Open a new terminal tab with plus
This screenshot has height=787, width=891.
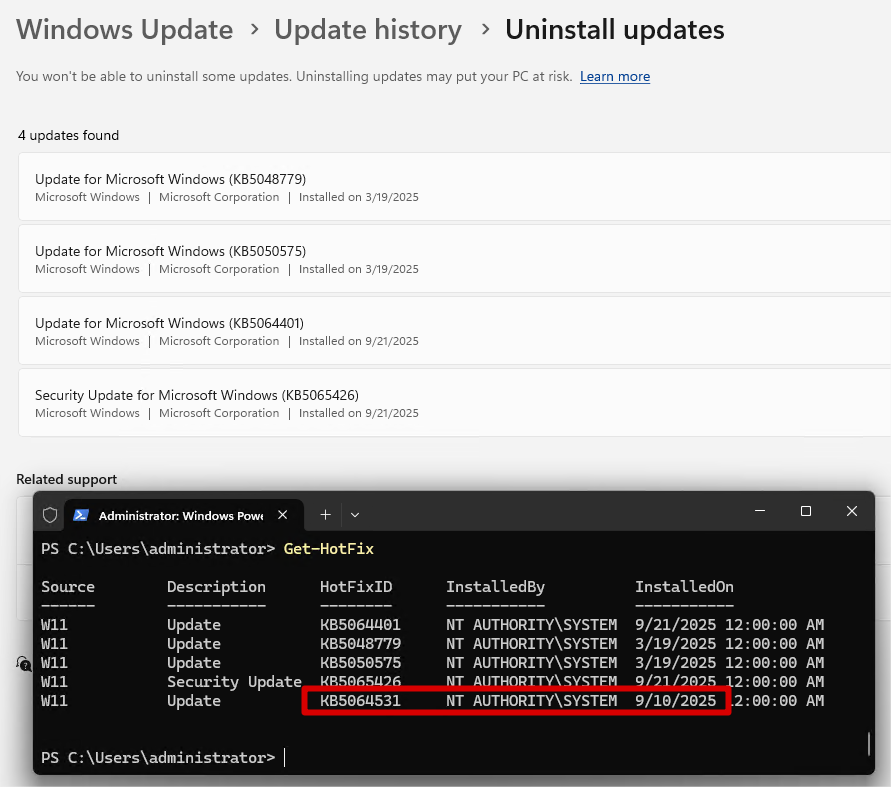pyautogui.click(x=325, y=514)
